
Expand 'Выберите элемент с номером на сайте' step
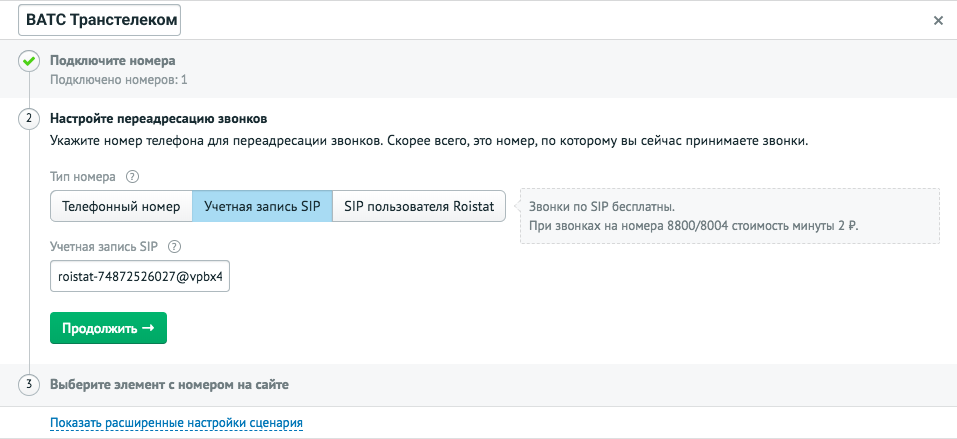(x=169, y=385)
